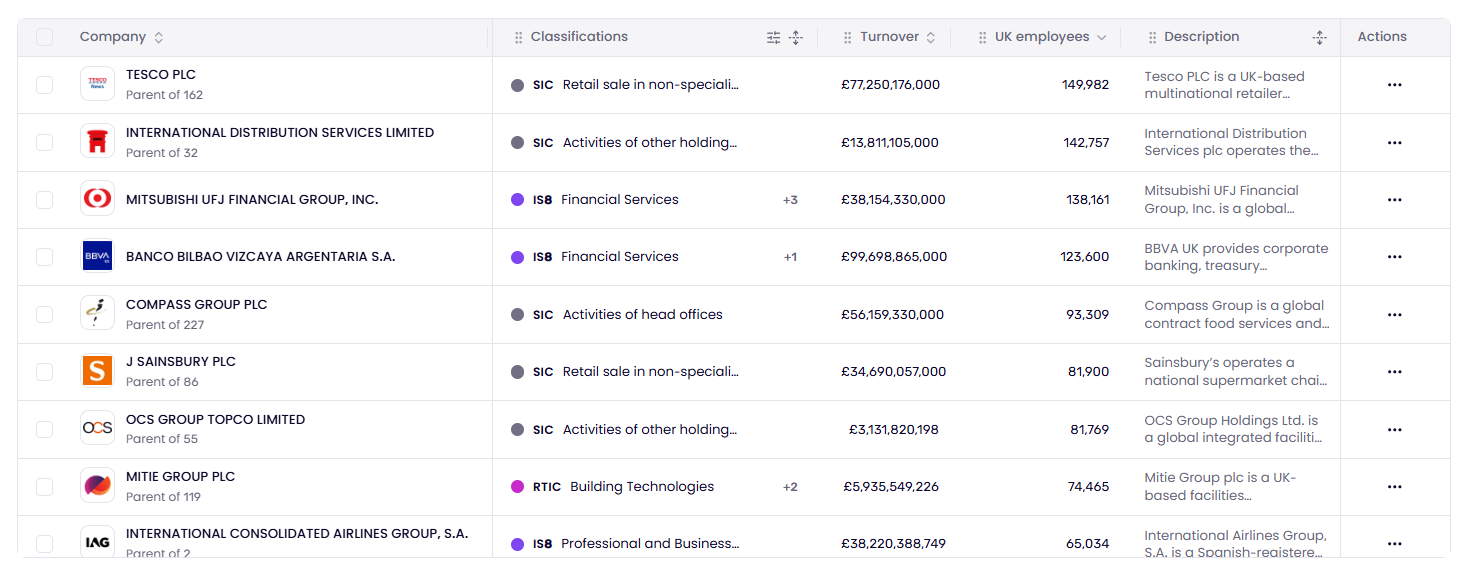Image resolution: width=1469 pixels, height=575 pixels.
Task: Click the Description column expand-width icon
Action: click(x=1319, y=38)
